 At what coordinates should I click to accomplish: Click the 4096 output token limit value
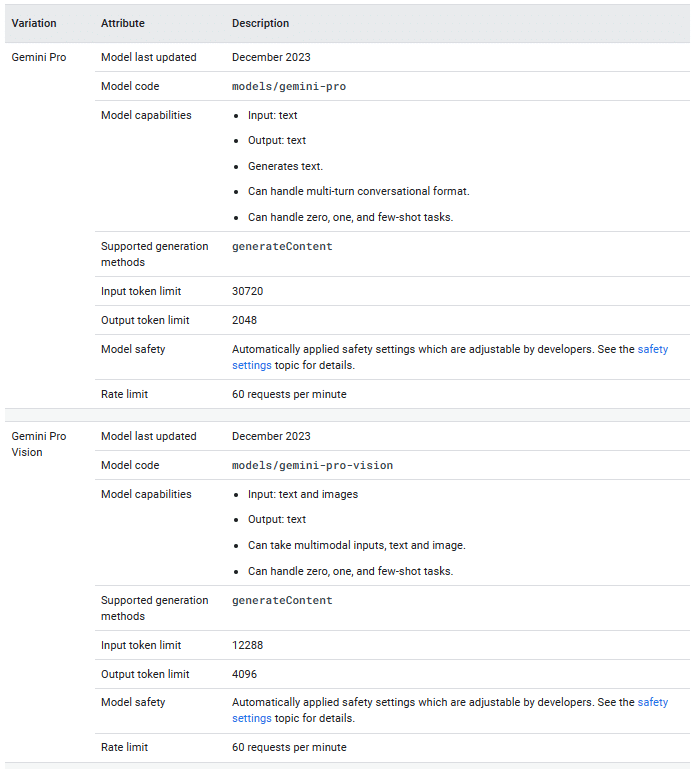[x=244, y=675]
